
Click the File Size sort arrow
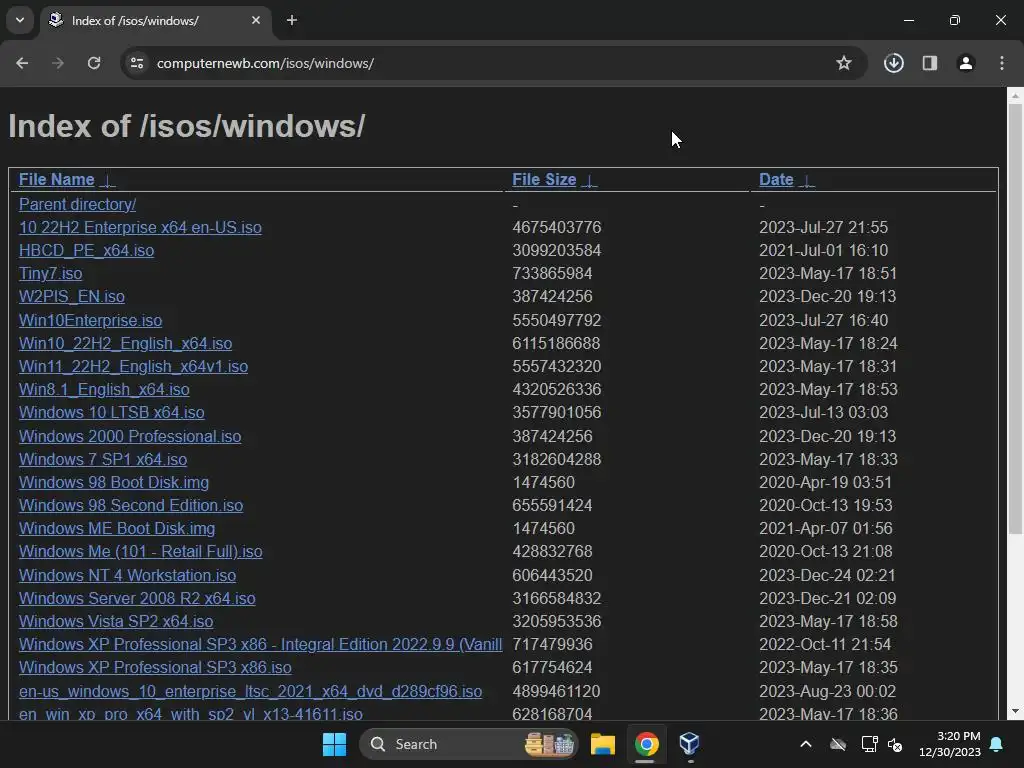point(589,181)
